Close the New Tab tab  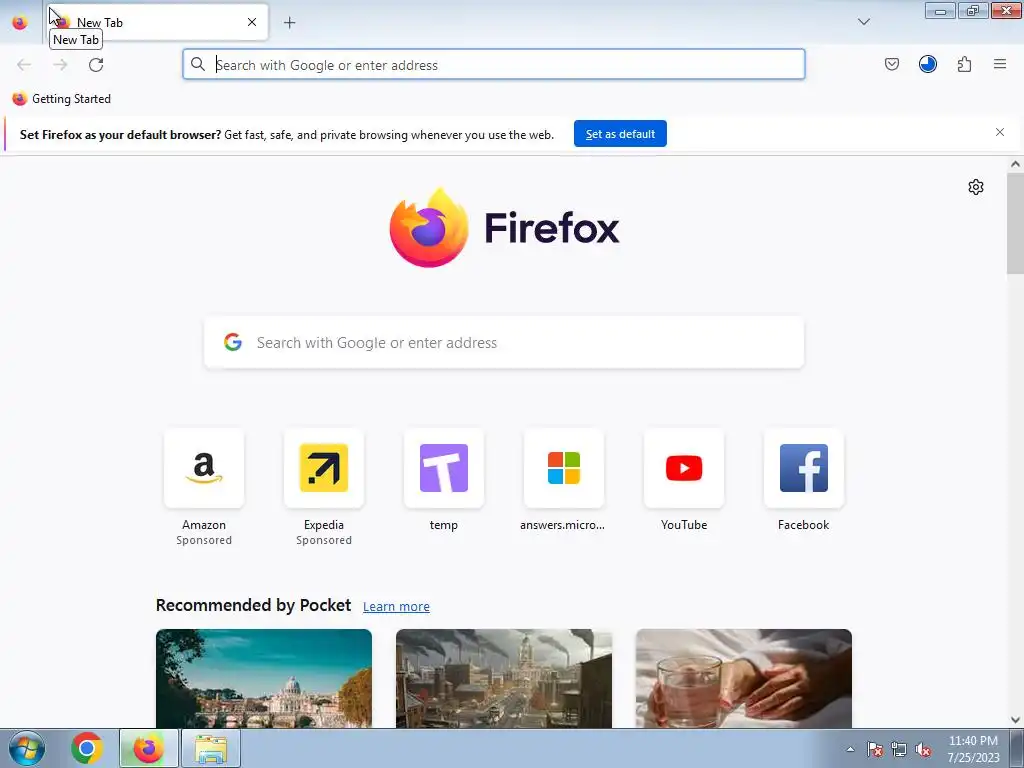[x=252, y=22]
